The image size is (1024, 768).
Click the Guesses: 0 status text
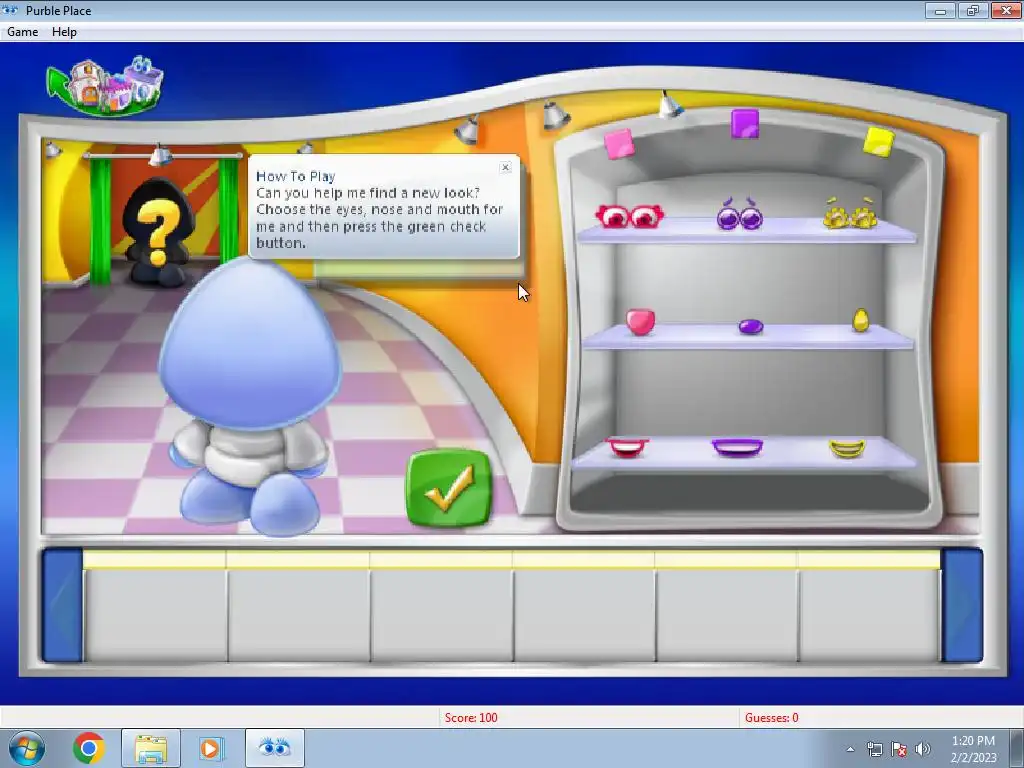tap(771, 718)
